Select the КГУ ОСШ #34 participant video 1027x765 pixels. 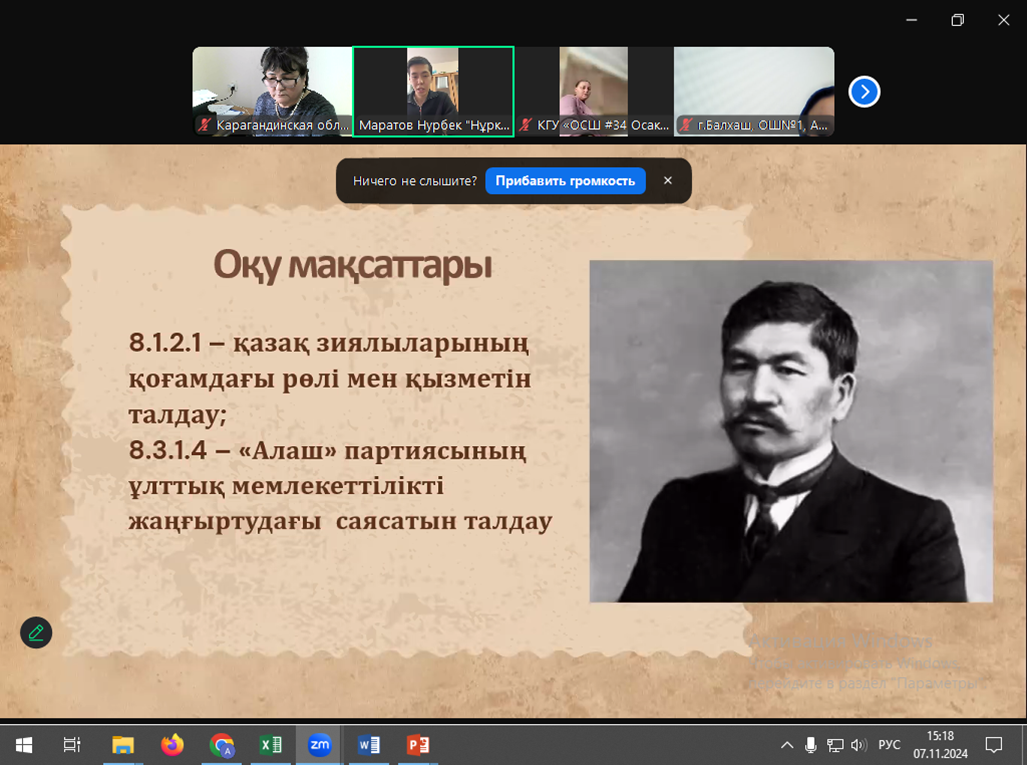pyautogui.click(x=594, y=91)
